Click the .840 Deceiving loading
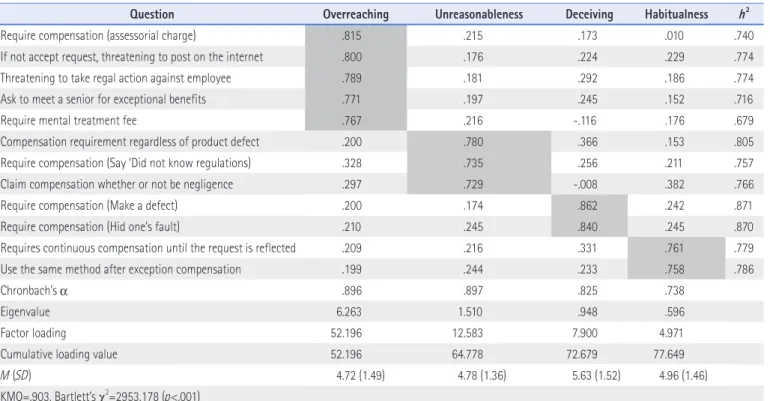 click(x=587, y=227)
